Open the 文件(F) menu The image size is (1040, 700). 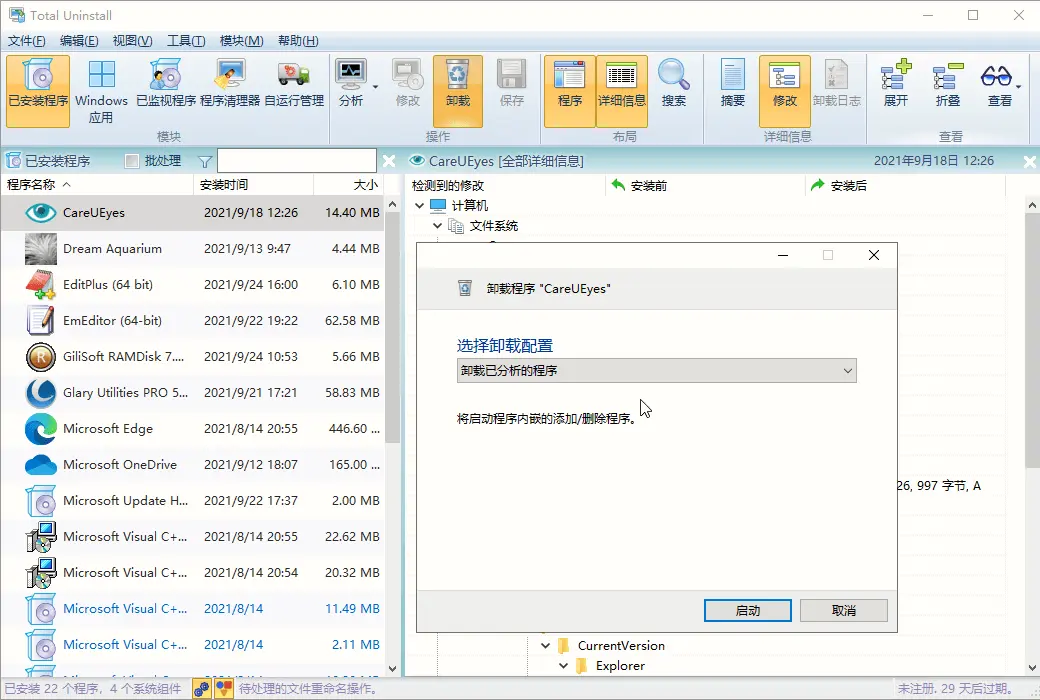tap(27, 40)
